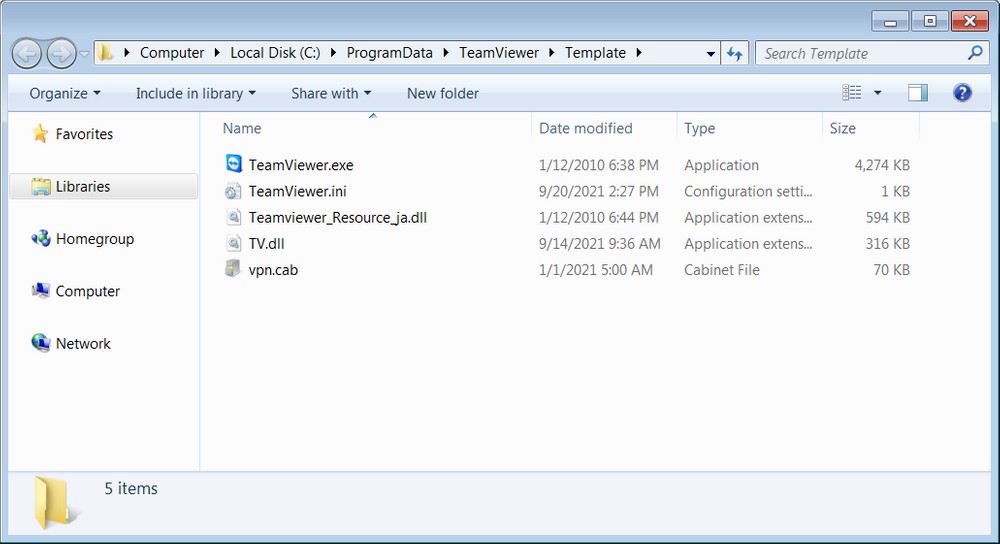Click the 4,274 KB size cell
This screenshot has height=544, width=1000.
[882, 165]
